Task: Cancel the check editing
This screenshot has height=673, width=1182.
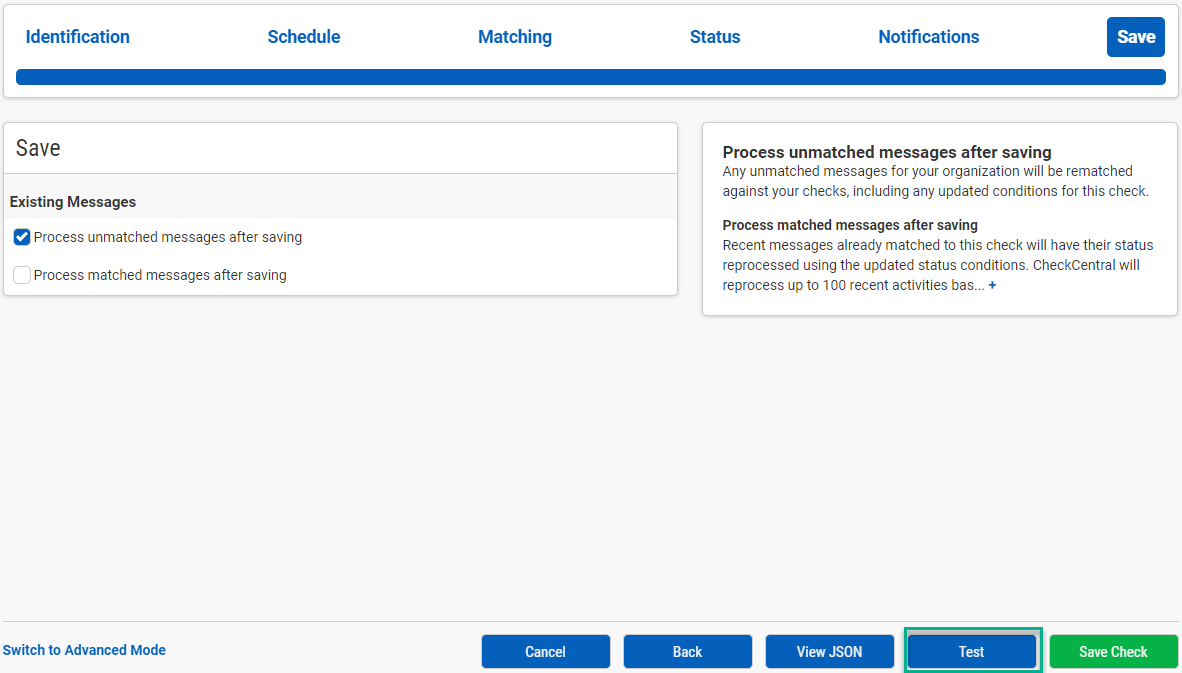Action: (545, 651)
